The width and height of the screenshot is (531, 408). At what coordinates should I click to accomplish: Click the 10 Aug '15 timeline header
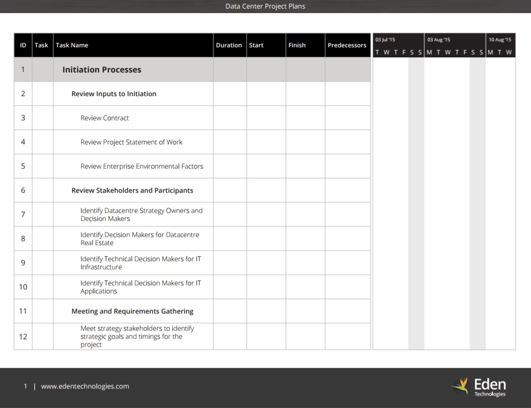point(500,40)
